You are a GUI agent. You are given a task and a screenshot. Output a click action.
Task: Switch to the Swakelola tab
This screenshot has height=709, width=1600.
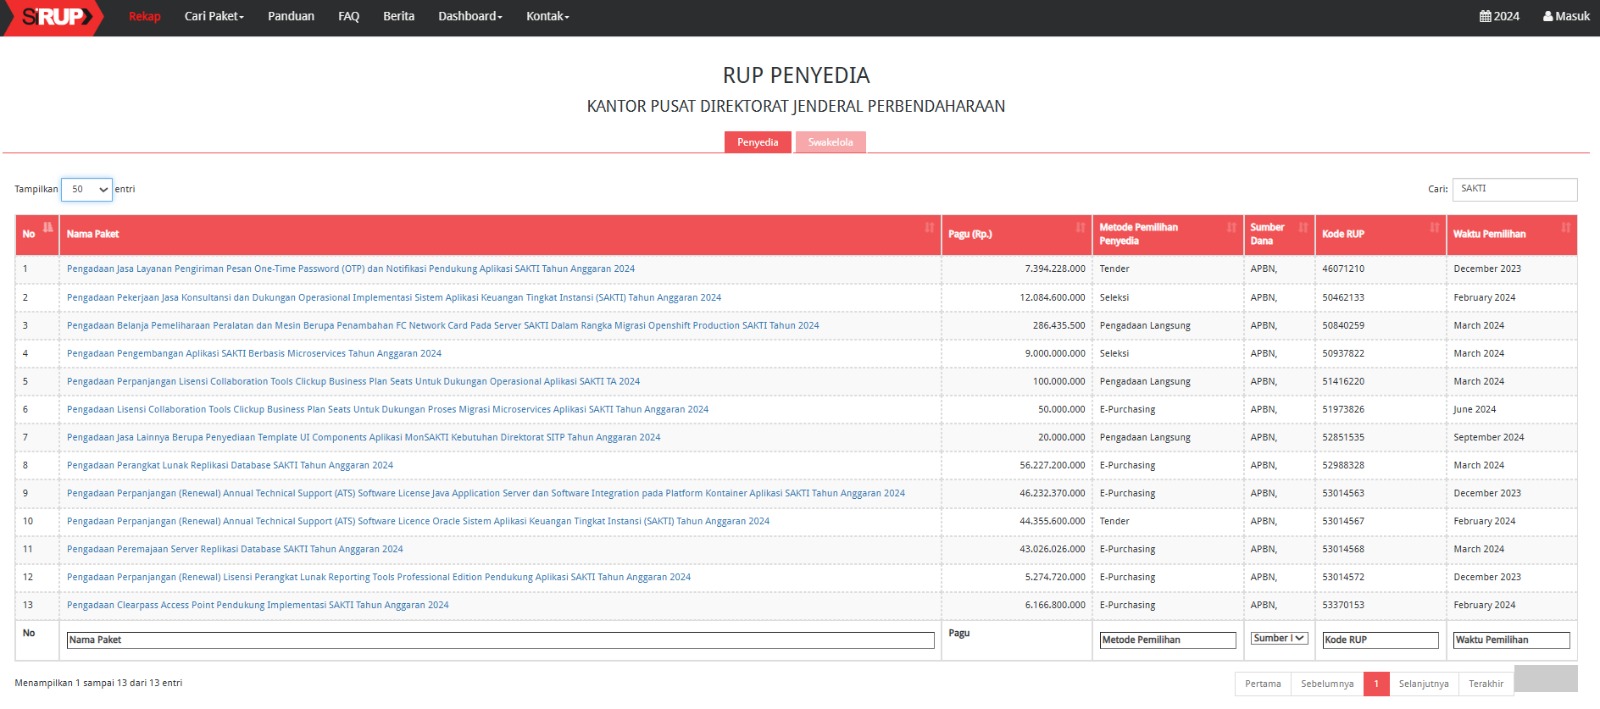pos(831,142)
